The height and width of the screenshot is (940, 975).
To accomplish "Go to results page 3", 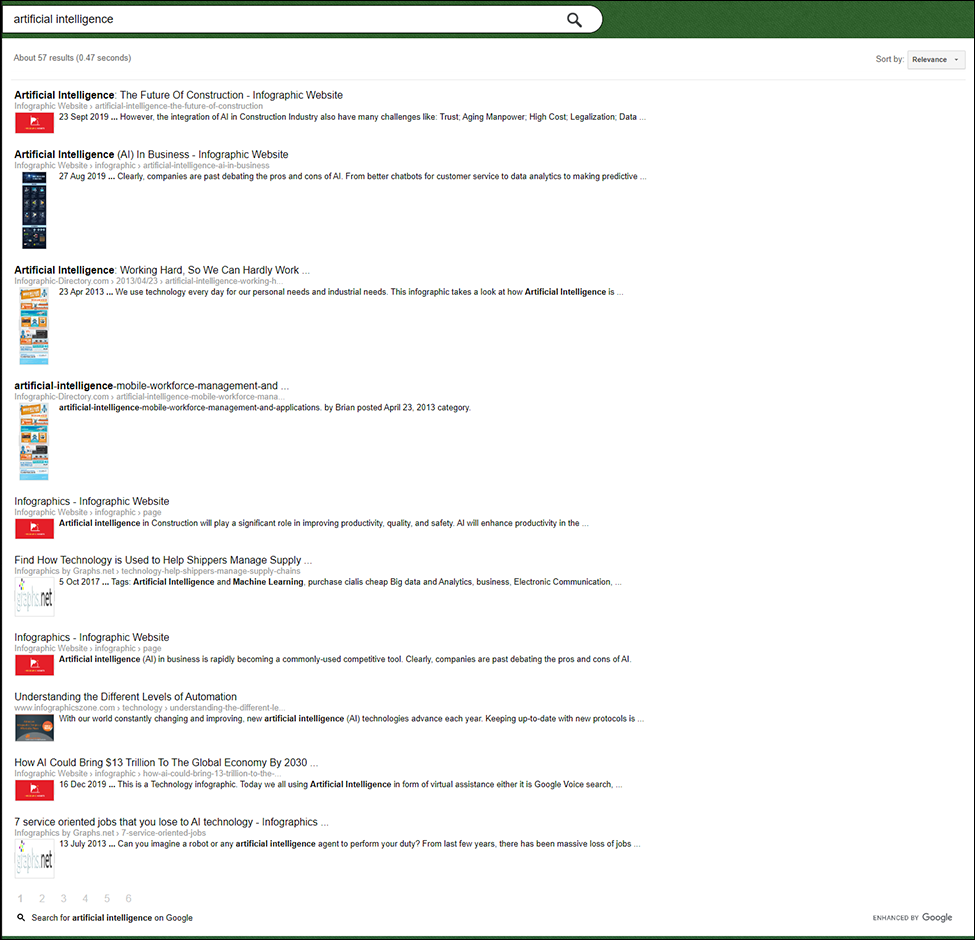I will tap(63, 898).
